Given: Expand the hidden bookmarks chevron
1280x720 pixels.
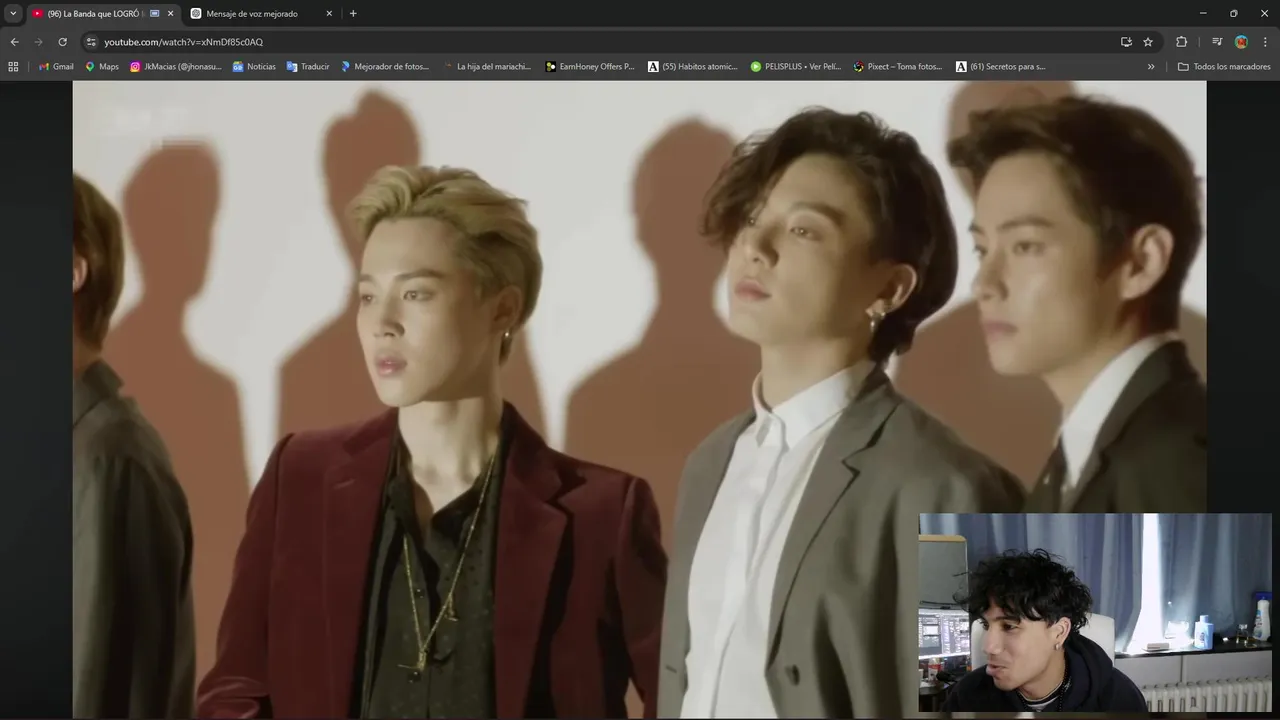Looking at the screenshot, I should [1151, 67].
